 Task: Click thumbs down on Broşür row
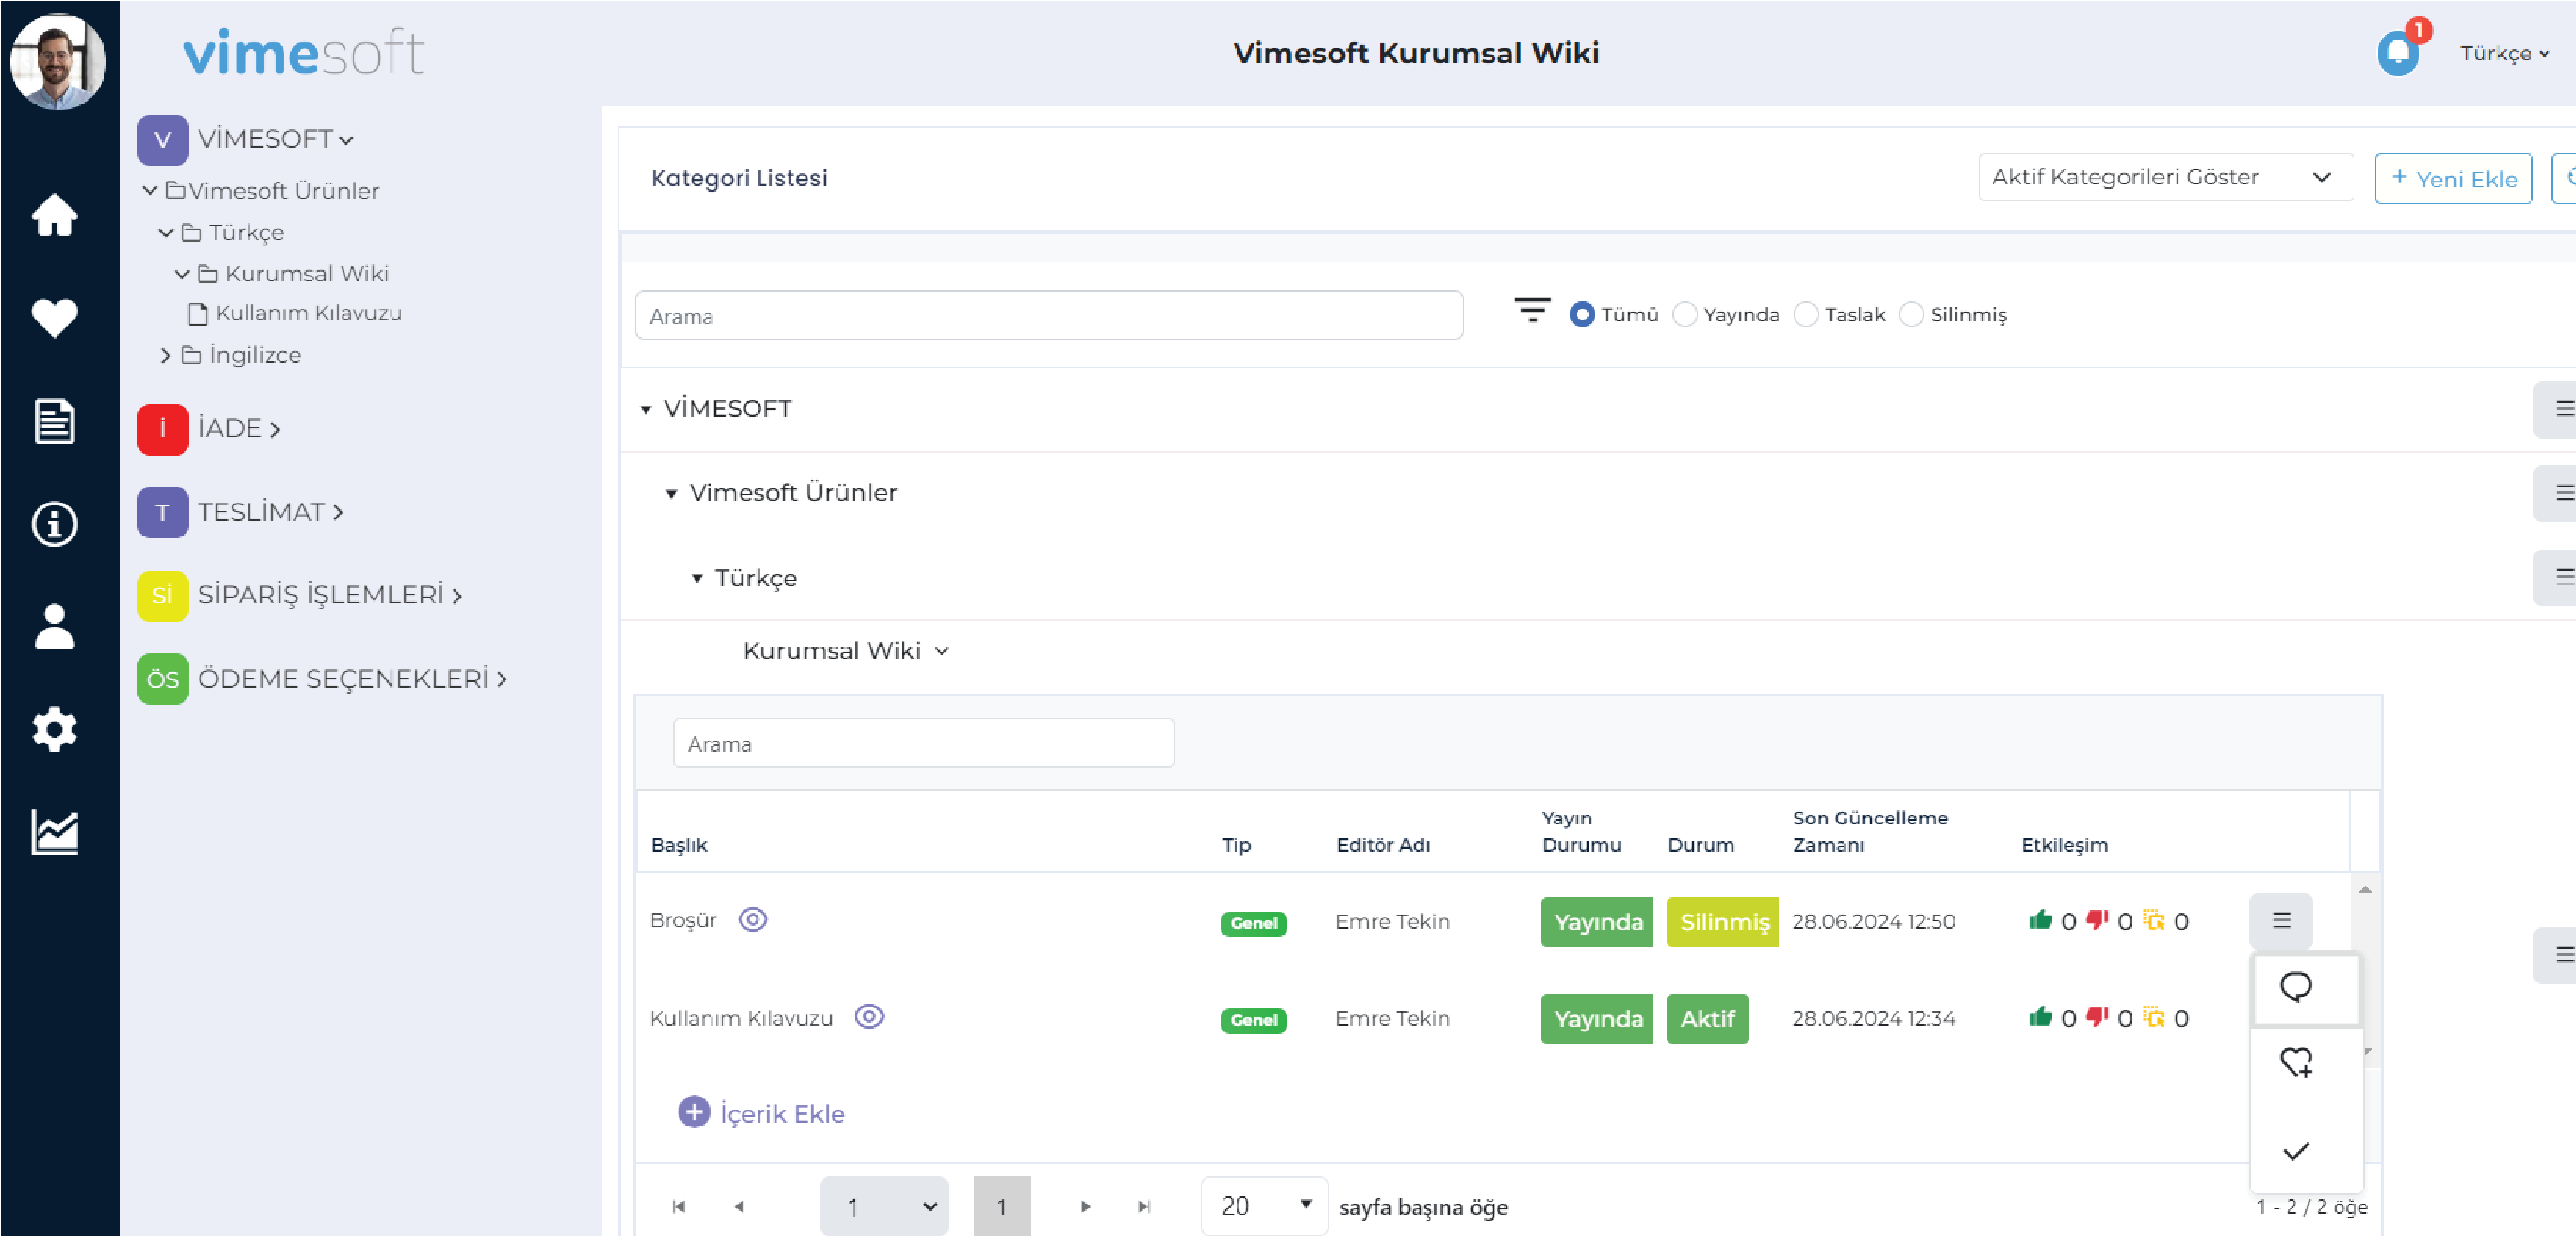[x=2097, y=920]
